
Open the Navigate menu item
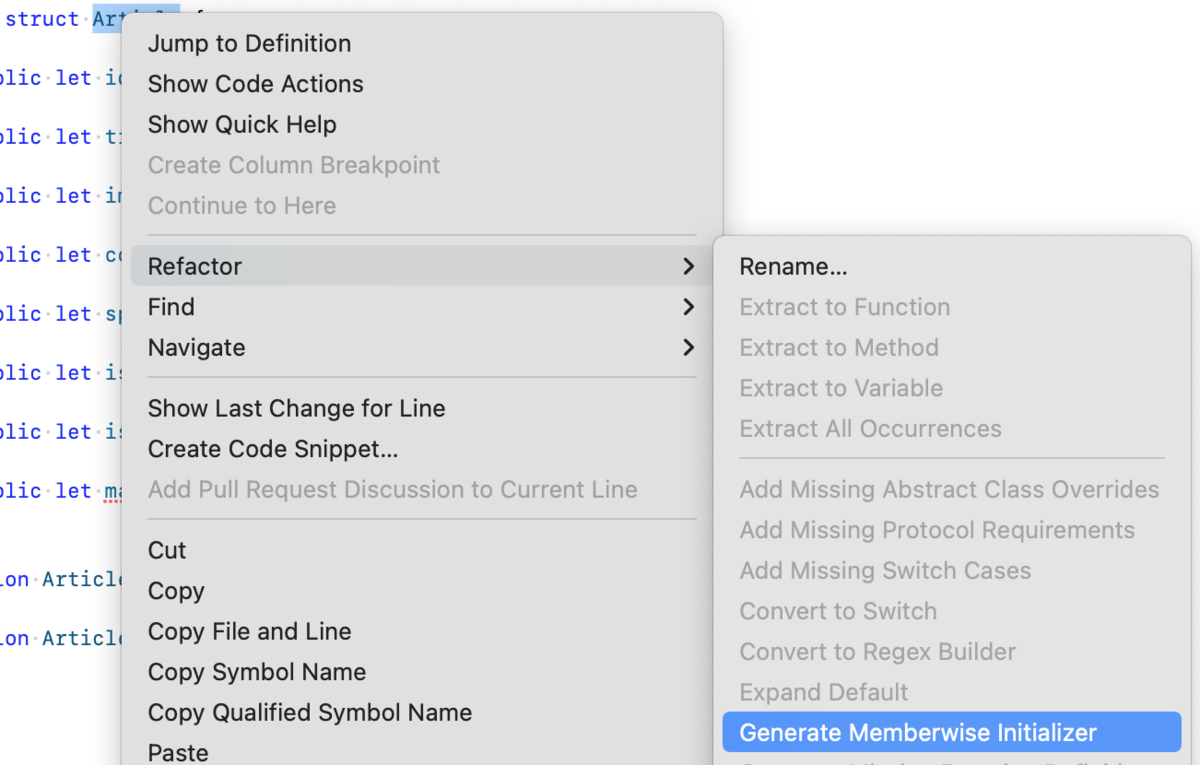(196, 347)
